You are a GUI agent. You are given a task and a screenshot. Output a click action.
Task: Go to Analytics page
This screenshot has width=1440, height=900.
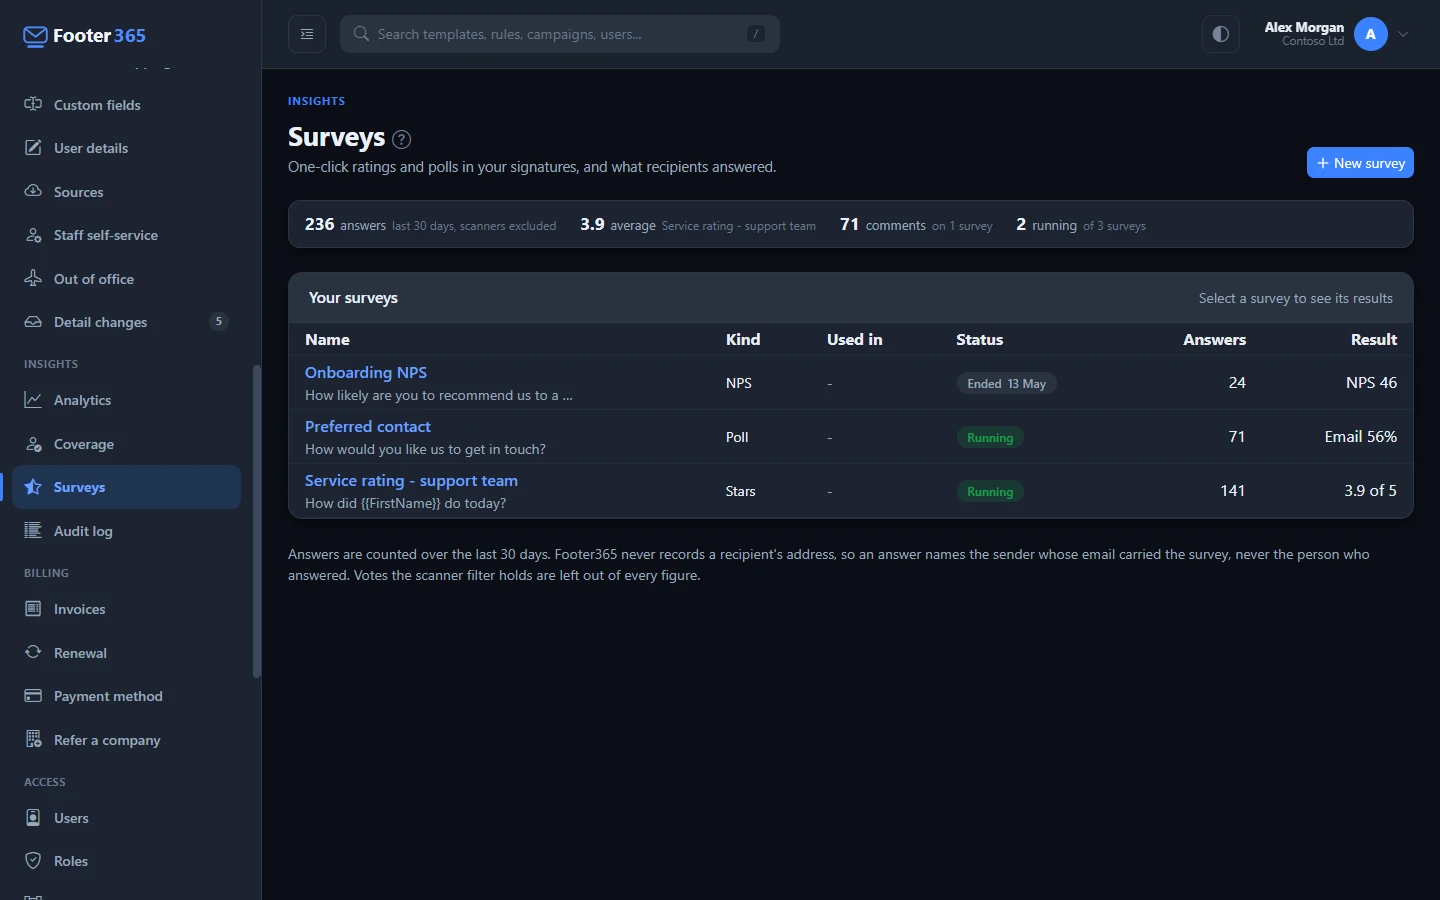pos(126,400)
